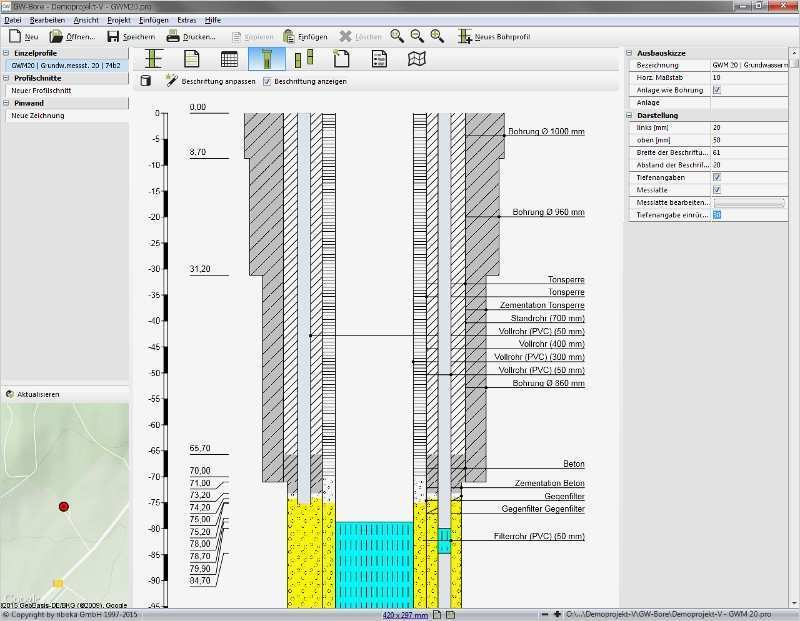Click the cylinder icon in the sub-toolbar

(145, 81)
